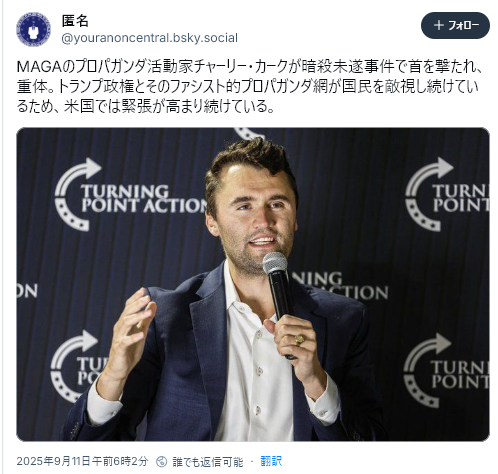Click the plus icon on フォロー button
Screen dimensions: 498x474
(439, 25)
